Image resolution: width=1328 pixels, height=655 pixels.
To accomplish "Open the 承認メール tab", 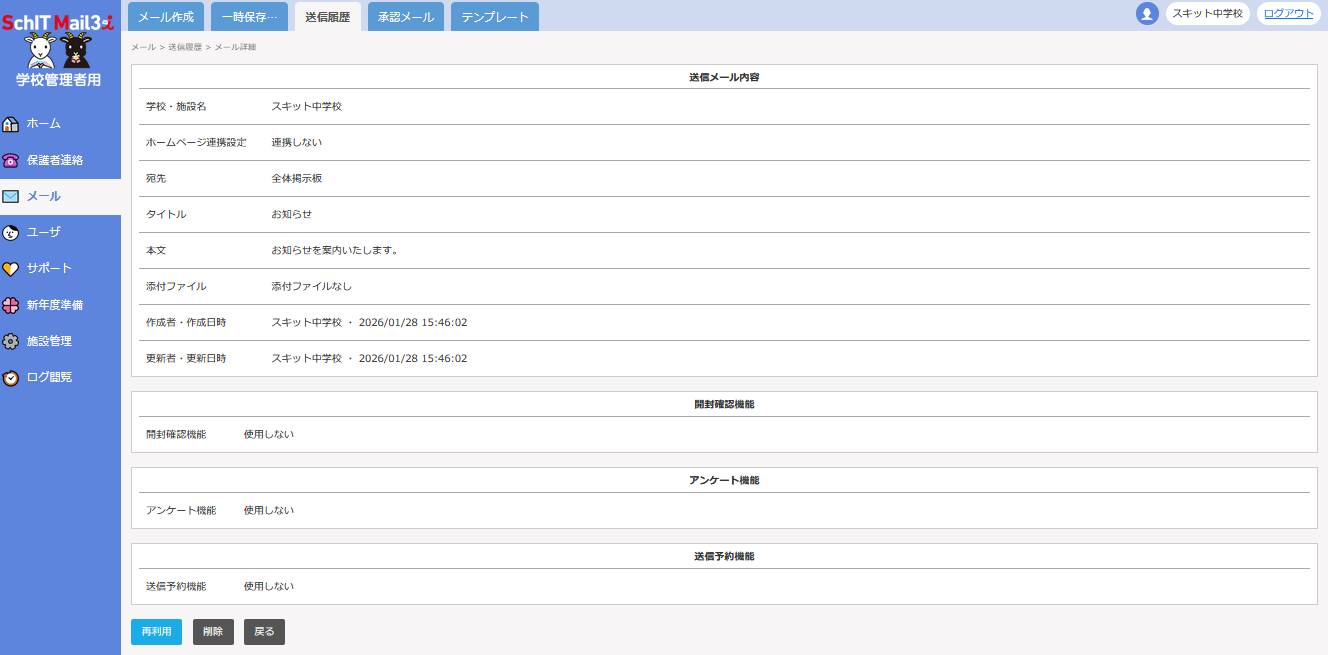I will point(406,17).
